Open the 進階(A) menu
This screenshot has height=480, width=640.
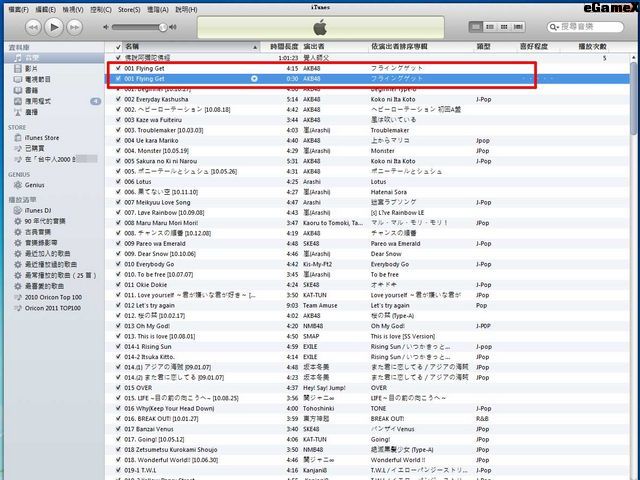[157, 9]
